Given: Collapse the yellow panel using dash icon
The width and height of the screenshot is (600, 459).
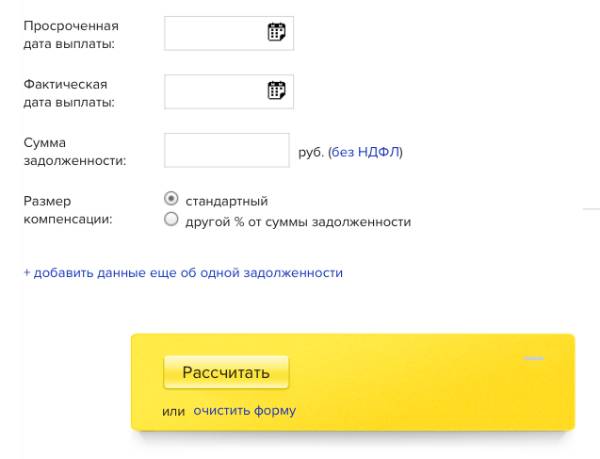Looking at the screenshot, I should [x=534, y=358].
